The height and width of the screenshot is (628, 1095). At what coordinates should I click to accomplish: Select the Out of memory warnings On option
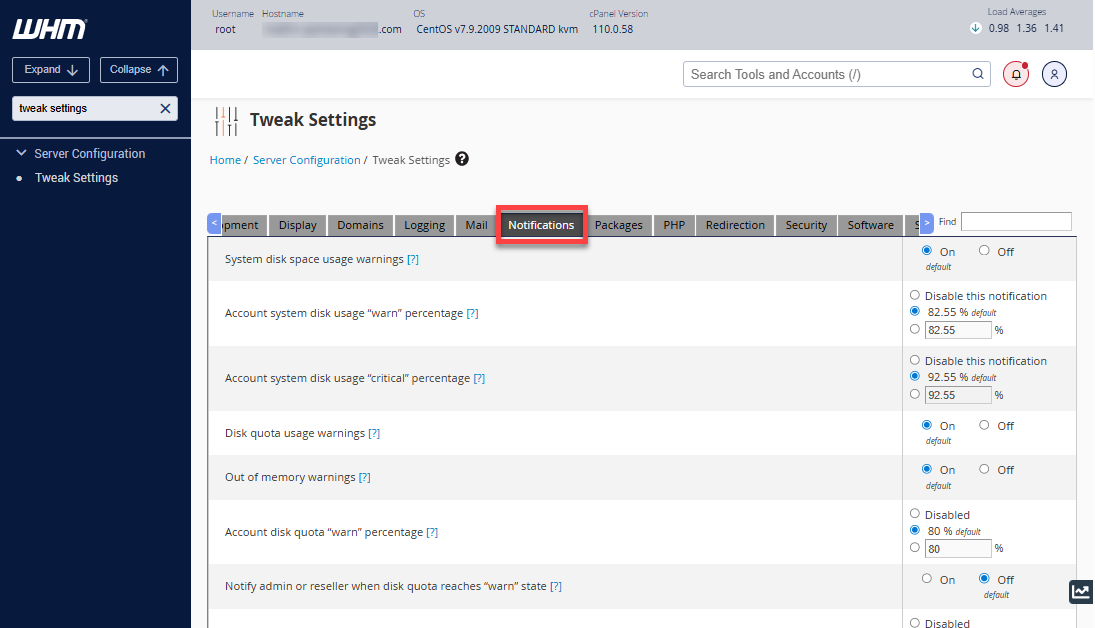tap(925, 468)
